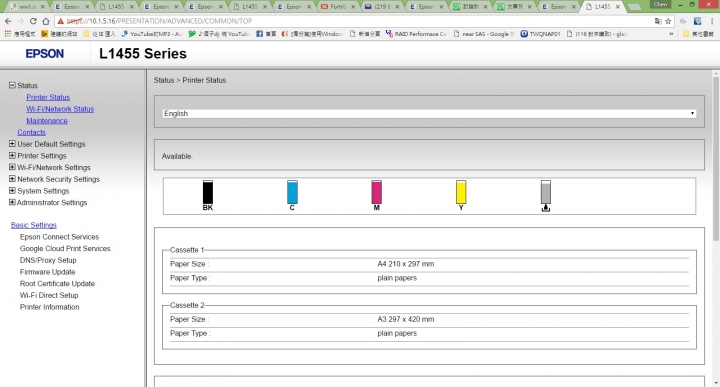Image resolution: width=720 pixels, height=387 pixels.
Task: Open Epson Connect Services
Action: click(x=59, y=237)
